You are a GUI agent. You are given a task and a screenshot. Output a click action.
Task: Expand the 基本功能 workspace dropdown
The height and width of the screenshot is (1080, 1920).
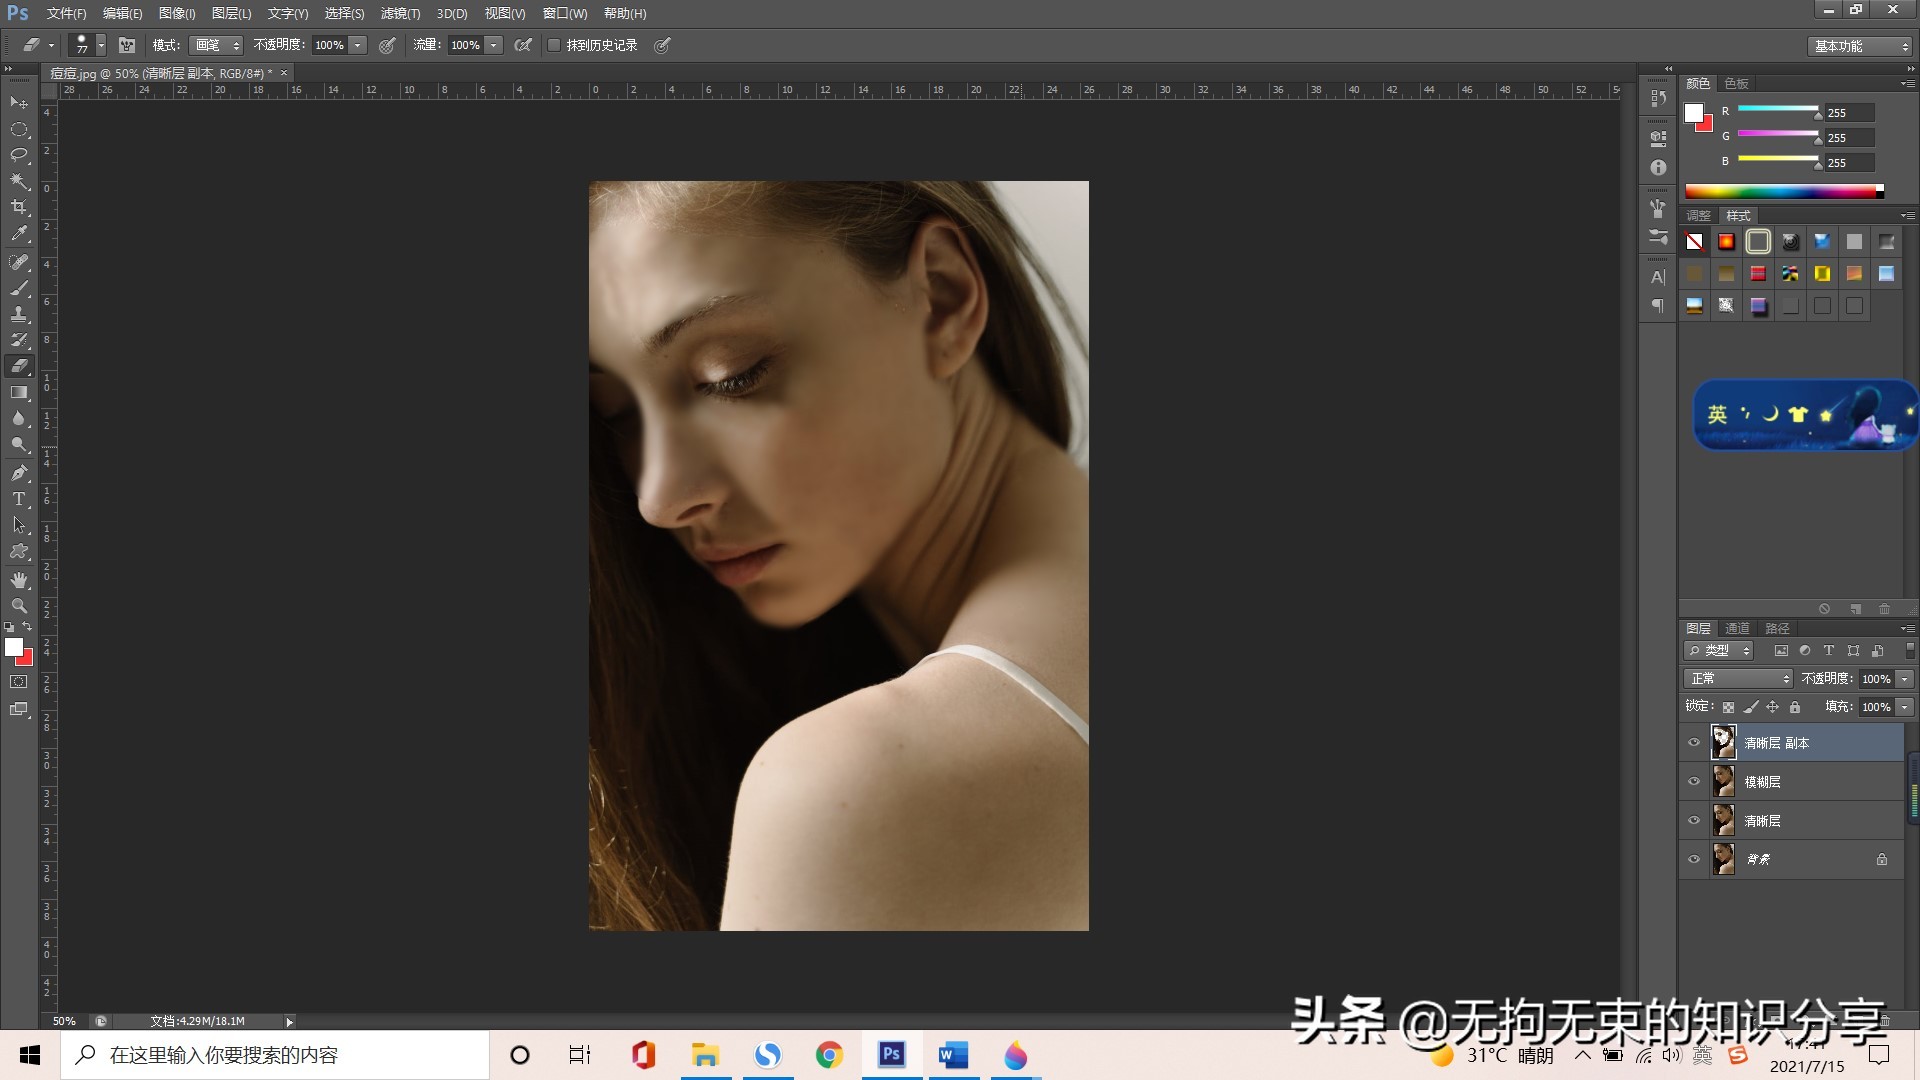click(1861, 46)
